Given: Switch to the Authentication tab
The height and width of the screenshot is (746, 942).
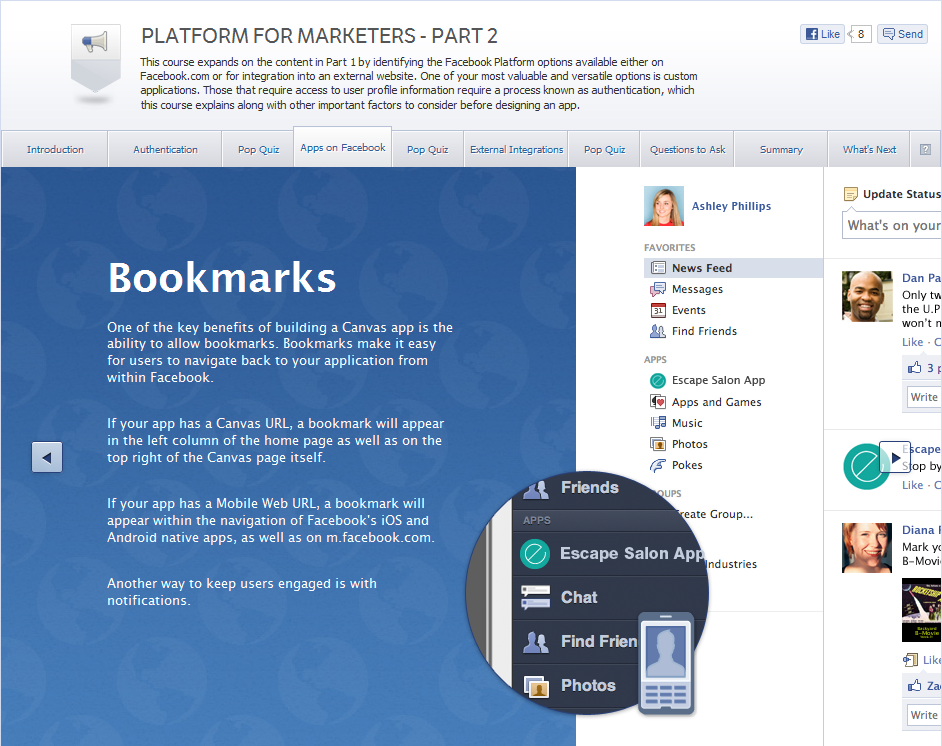Looking at the screenshot, I should pyautogui.click(x=165, y=150).
